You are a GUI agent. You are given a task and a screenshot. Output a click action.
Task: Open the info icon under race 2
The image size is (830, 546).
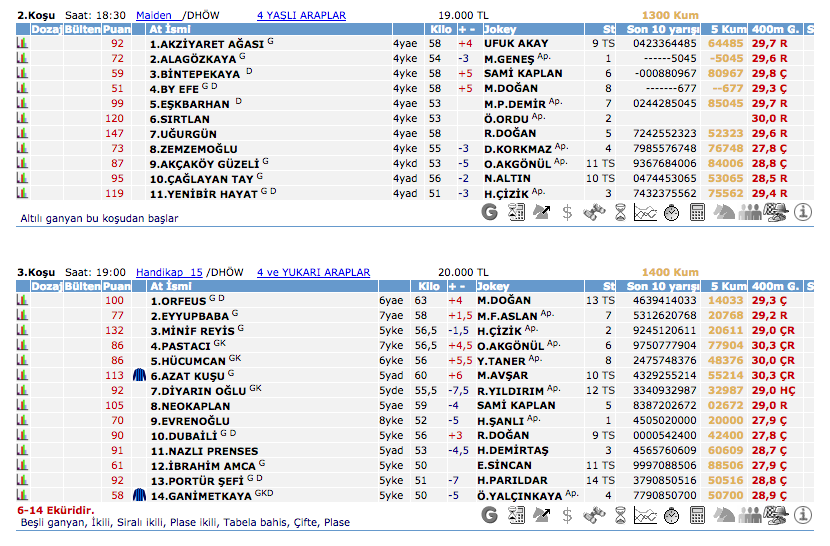coord(802,212)
